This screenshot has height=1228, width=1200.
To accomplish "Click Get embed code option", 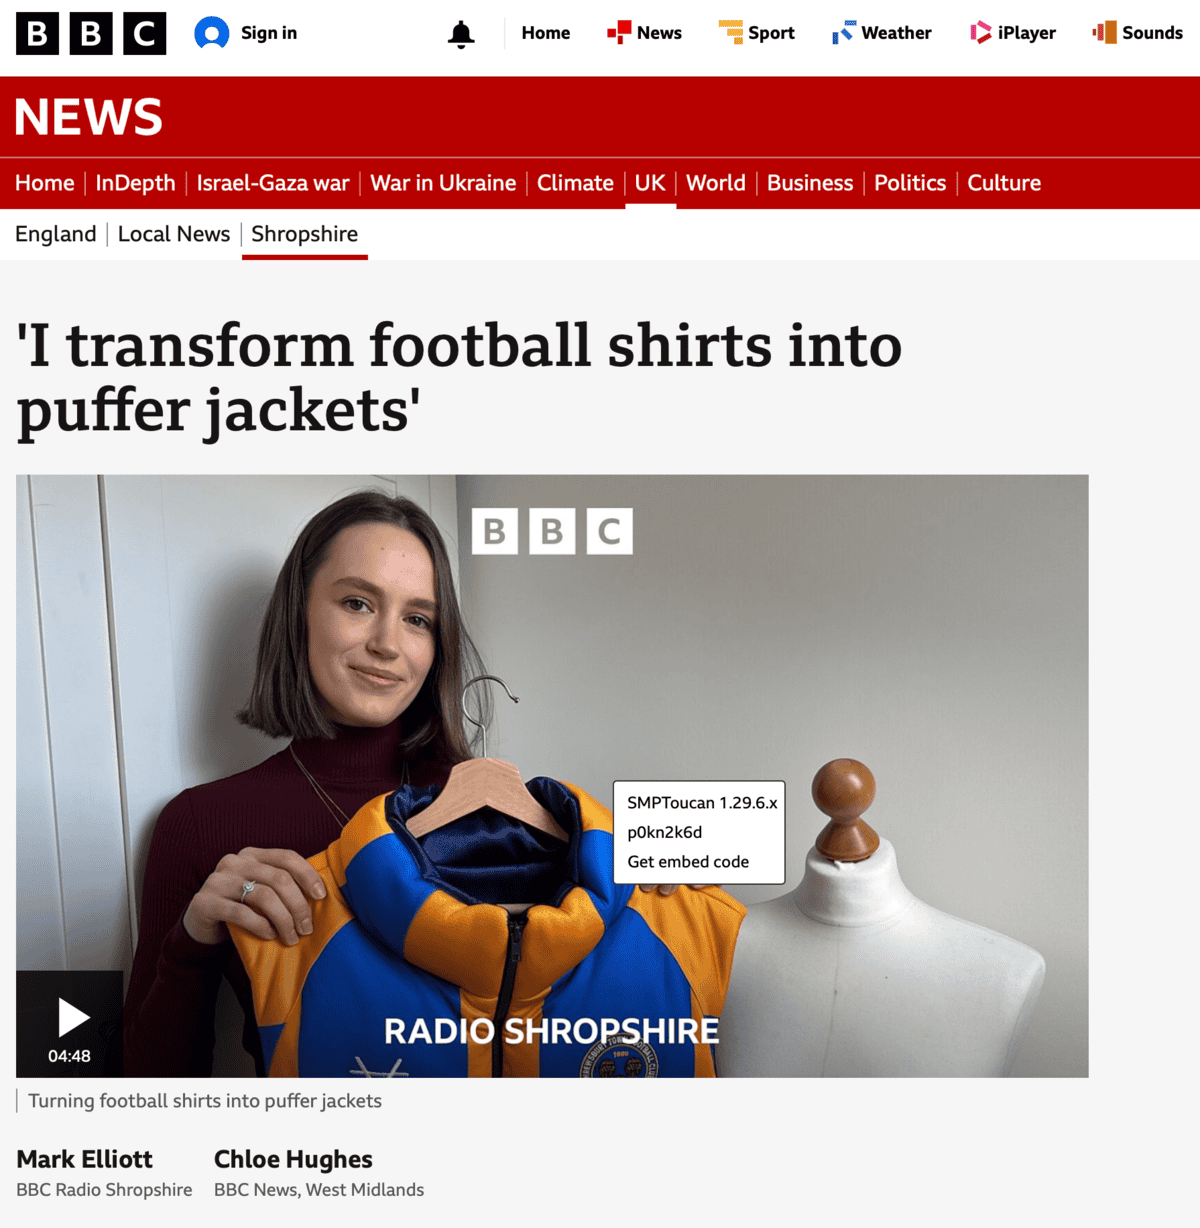I will (x=688, y=862).
